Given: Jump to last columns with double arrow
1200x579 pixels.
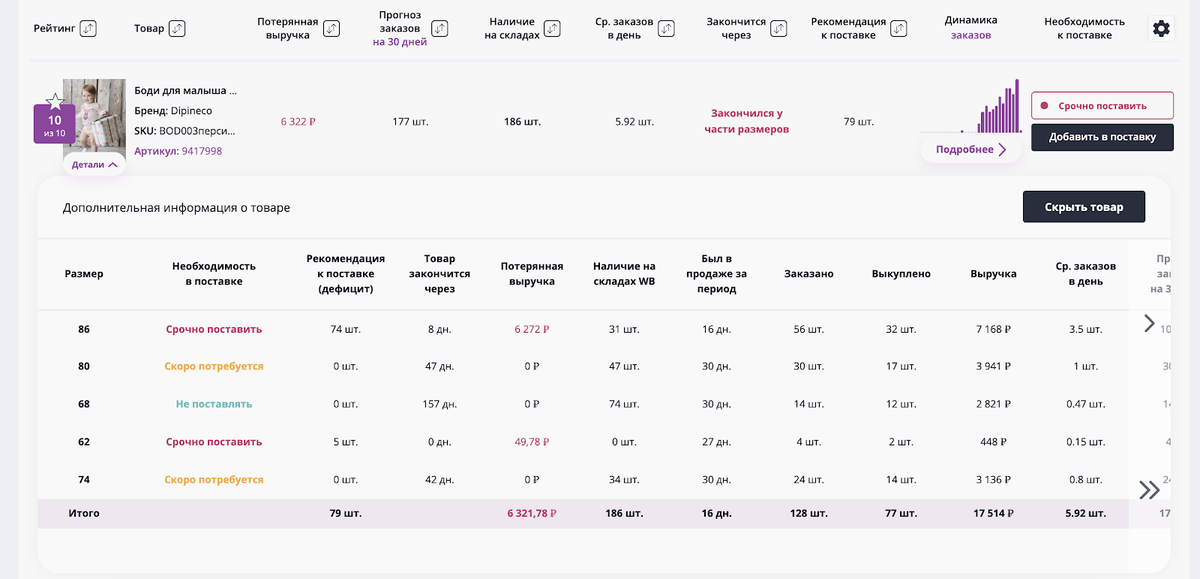Looking at the screenshot, I should coord(1150,489).
